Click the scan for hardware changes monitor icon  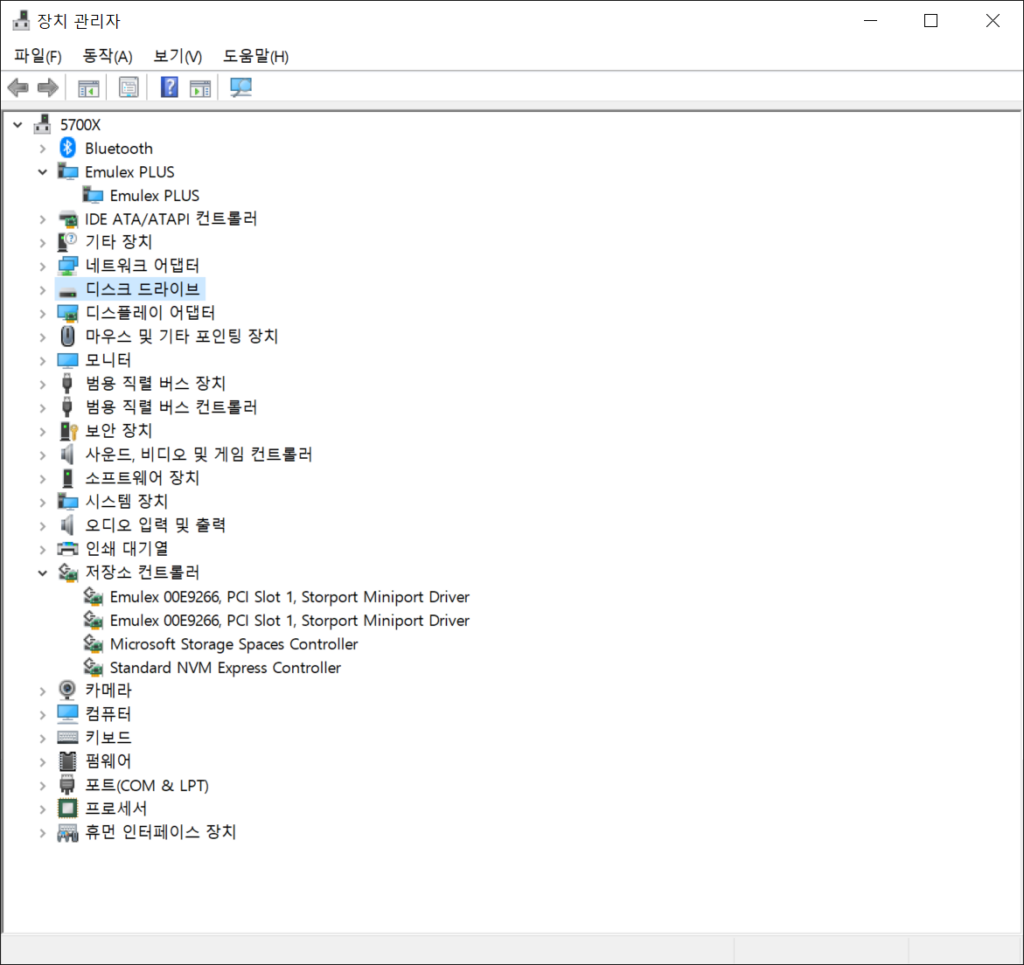pos(241,88)
